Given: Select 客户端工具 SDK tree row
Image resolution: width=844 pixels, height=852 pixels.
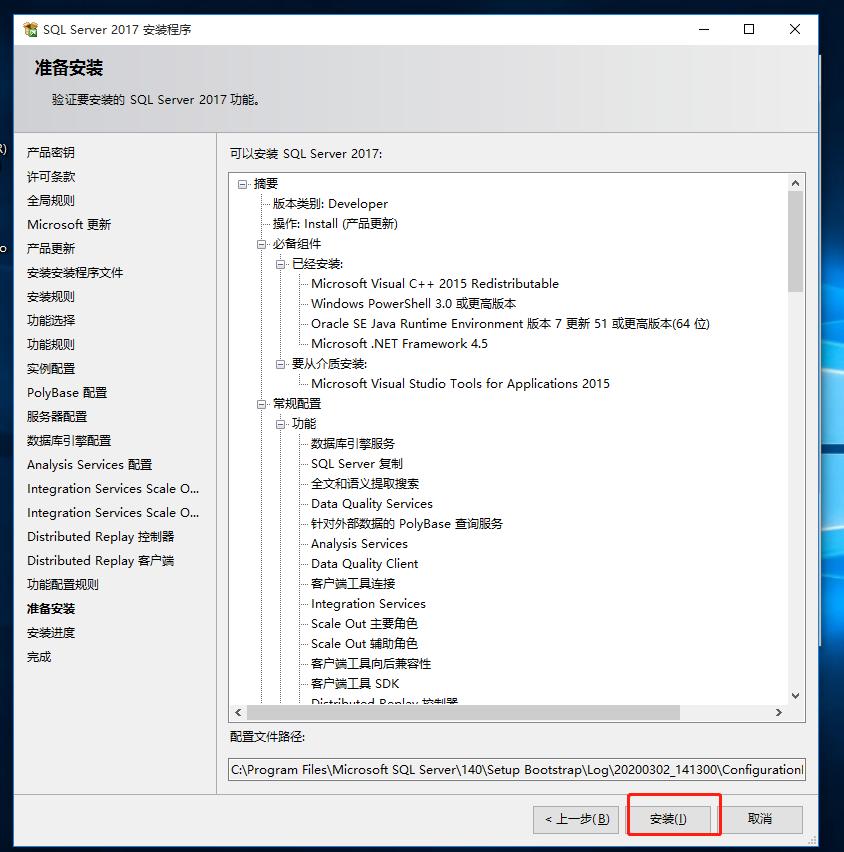Looking at the screenshot, I should [355, 684].
